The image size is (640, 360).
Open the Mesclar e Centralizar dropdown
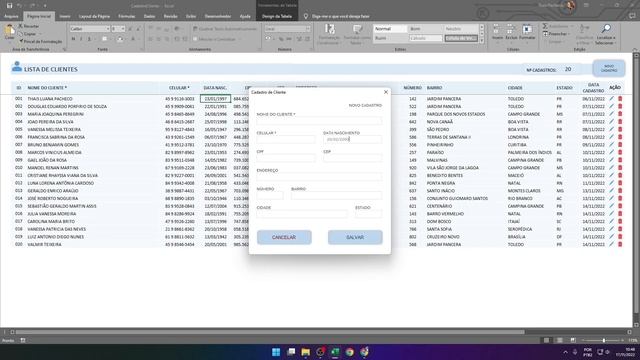240,39
